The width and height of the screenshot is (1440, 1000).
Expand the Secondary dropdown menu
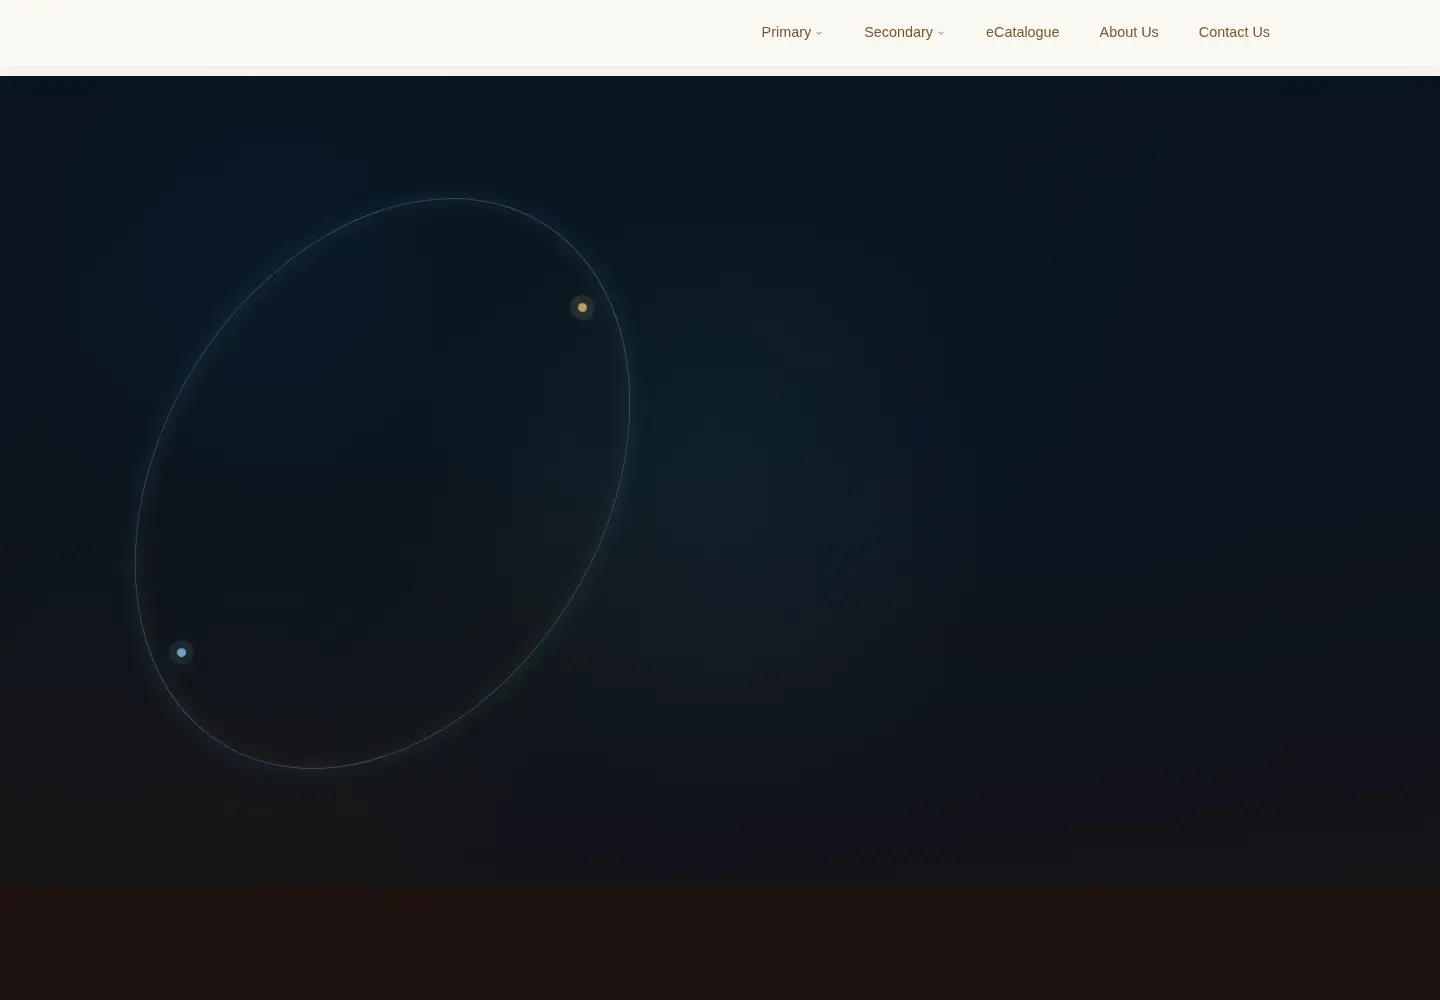[904, 32]
